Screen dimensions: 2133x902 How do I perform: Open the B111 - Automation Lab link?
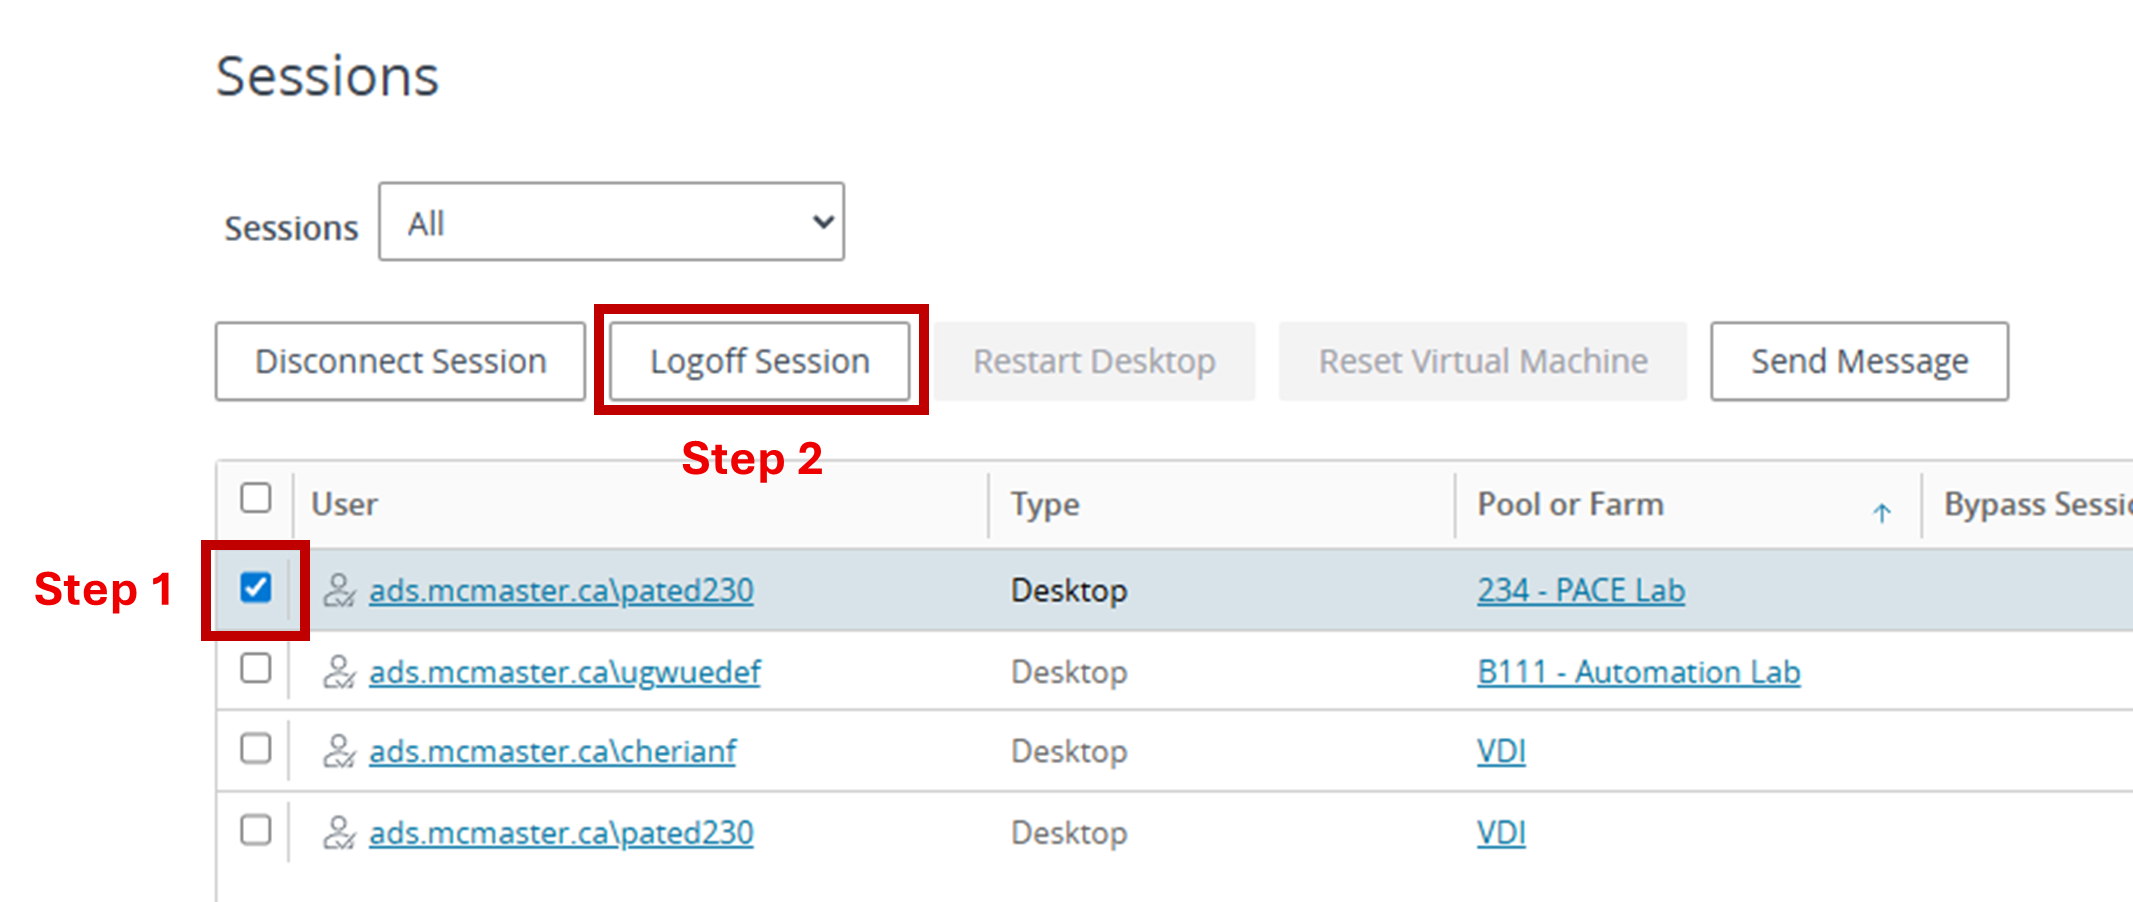coord(1638,672)
